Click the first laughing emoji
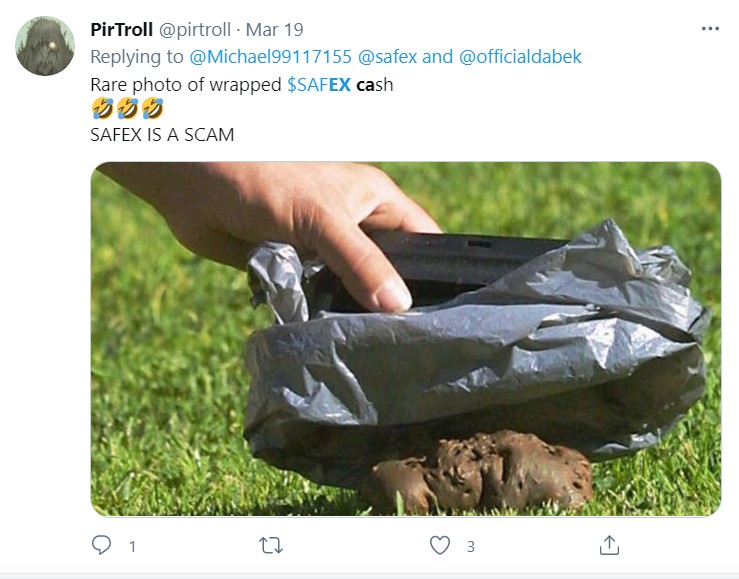 pos(102,109)
